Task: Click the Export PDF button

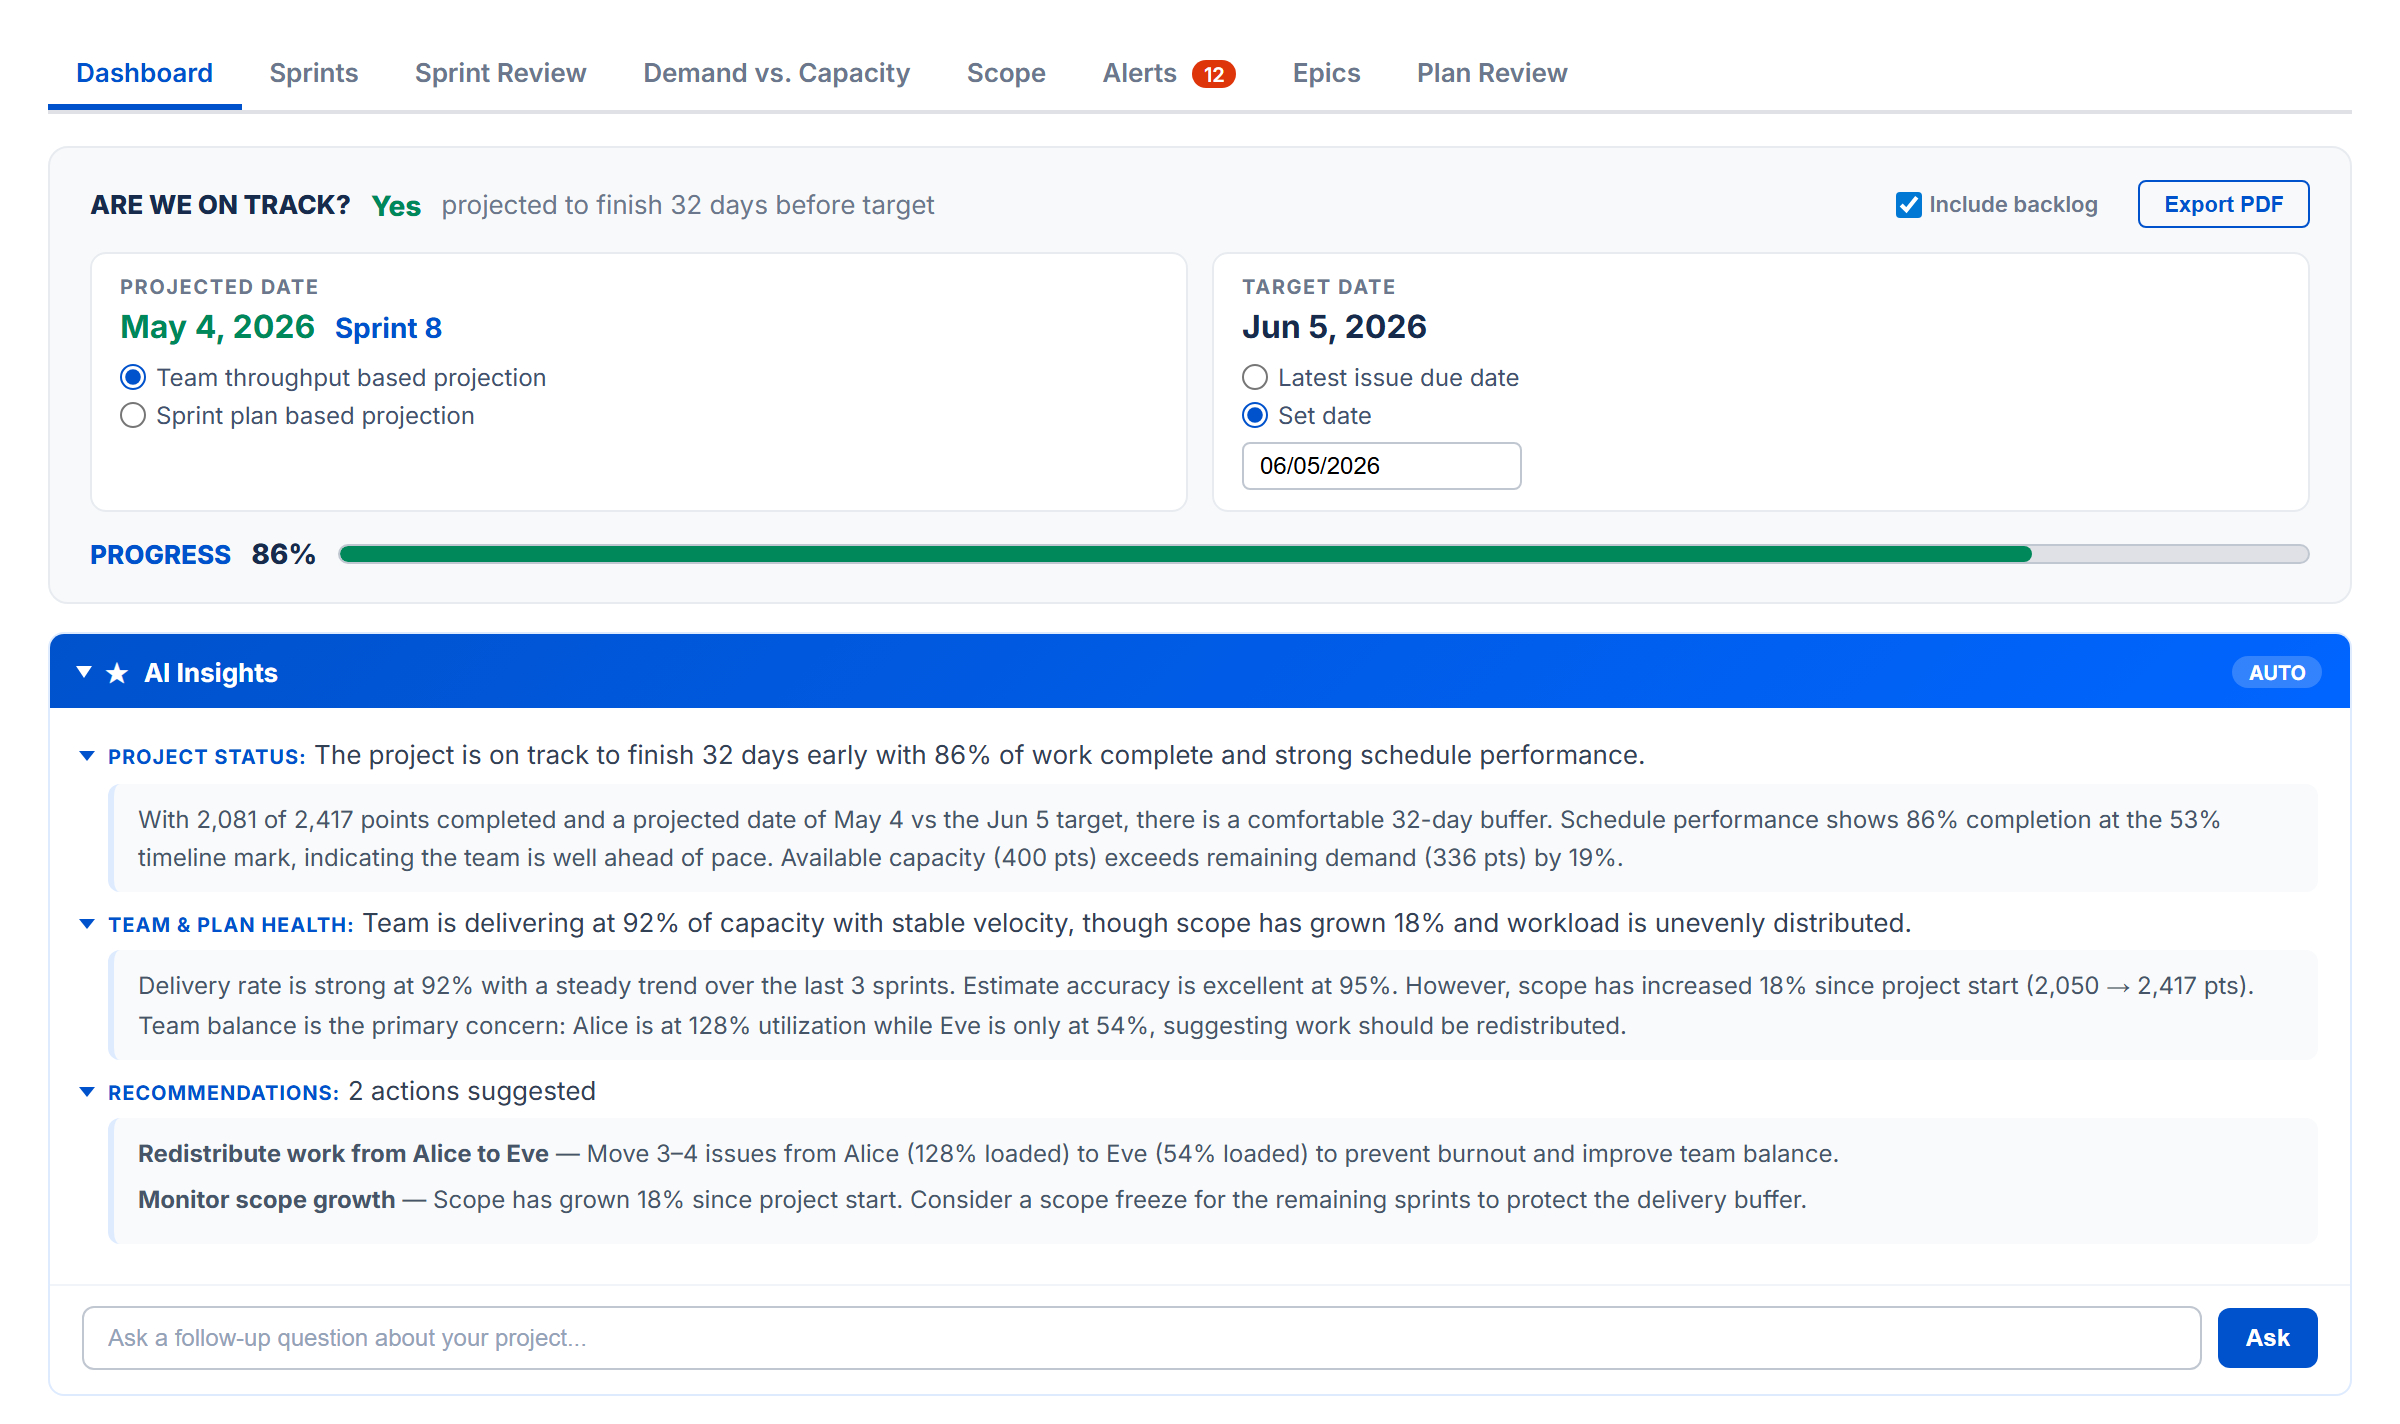Action: pos(2223,204)
